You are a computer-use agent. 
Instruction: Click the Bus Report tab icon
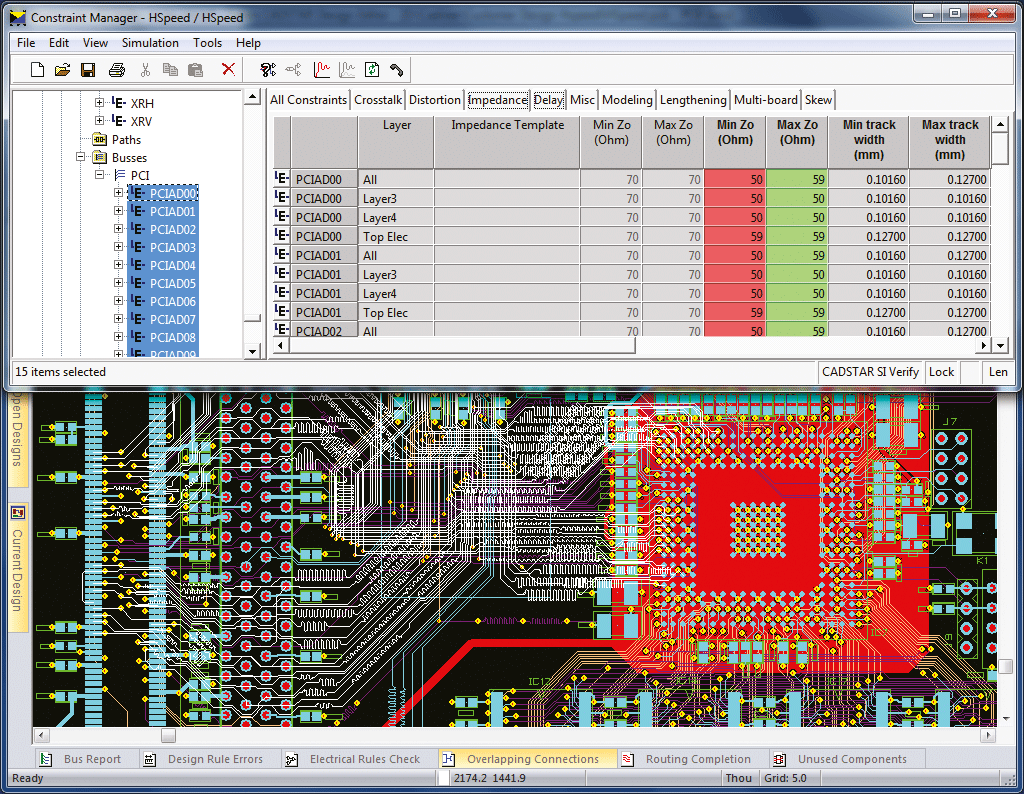coord(46,759)
